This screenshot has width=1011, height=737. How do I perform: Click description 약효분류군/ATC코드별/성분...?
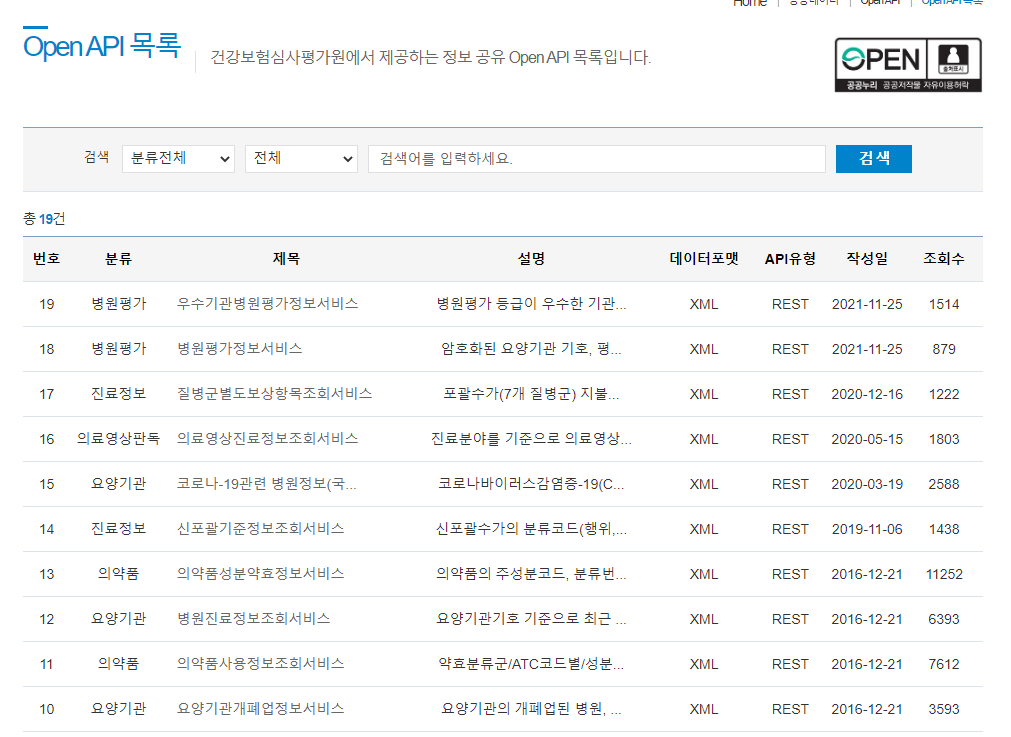click(x=531, y=664)
